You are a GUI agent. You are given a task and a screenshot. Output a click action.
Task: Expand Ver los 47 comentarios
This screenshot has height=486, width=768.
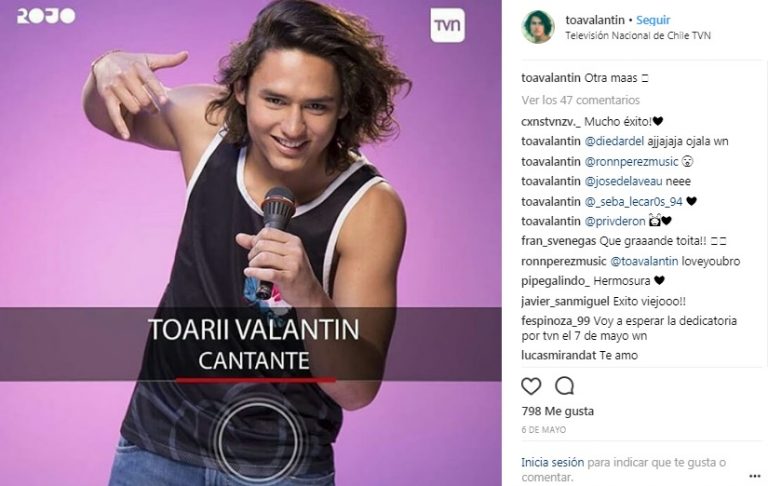click(x=580, y=100)
